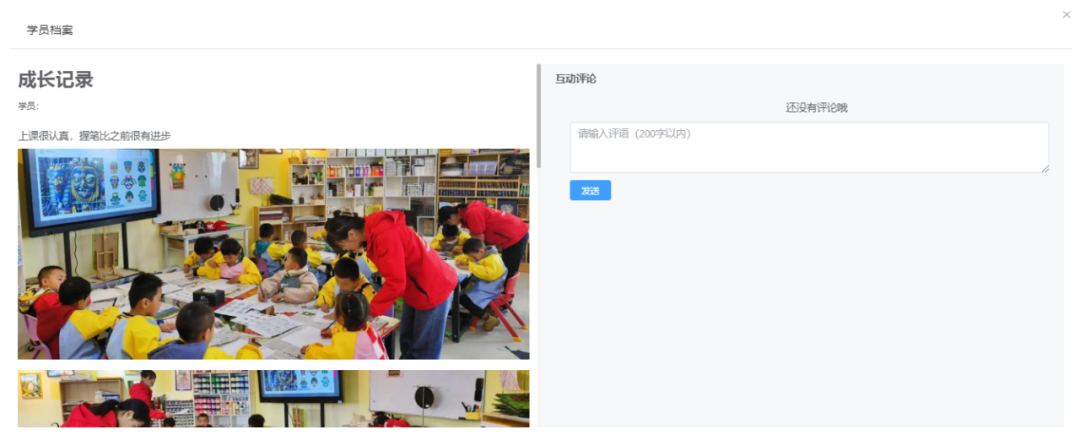Image resolution: width=1080 pixels, height=446 pixels.
Task: Focus the 请输入评语 comment text box
Action: pos(809,147)
